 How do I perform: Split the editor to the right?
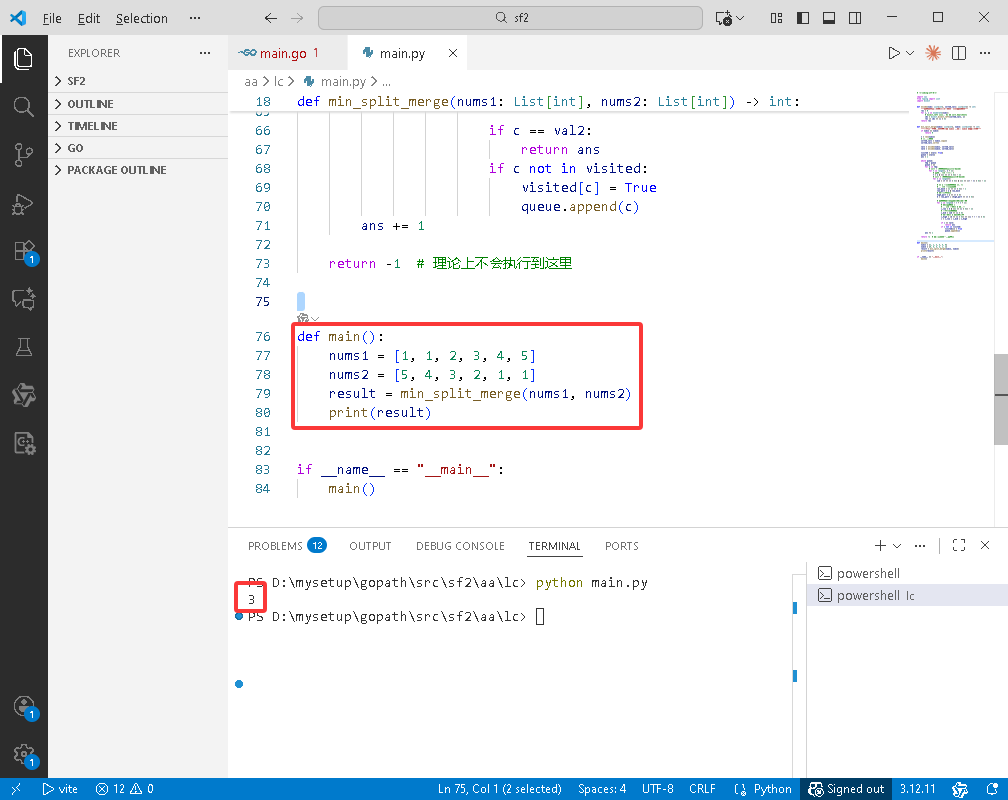(958, 53)
